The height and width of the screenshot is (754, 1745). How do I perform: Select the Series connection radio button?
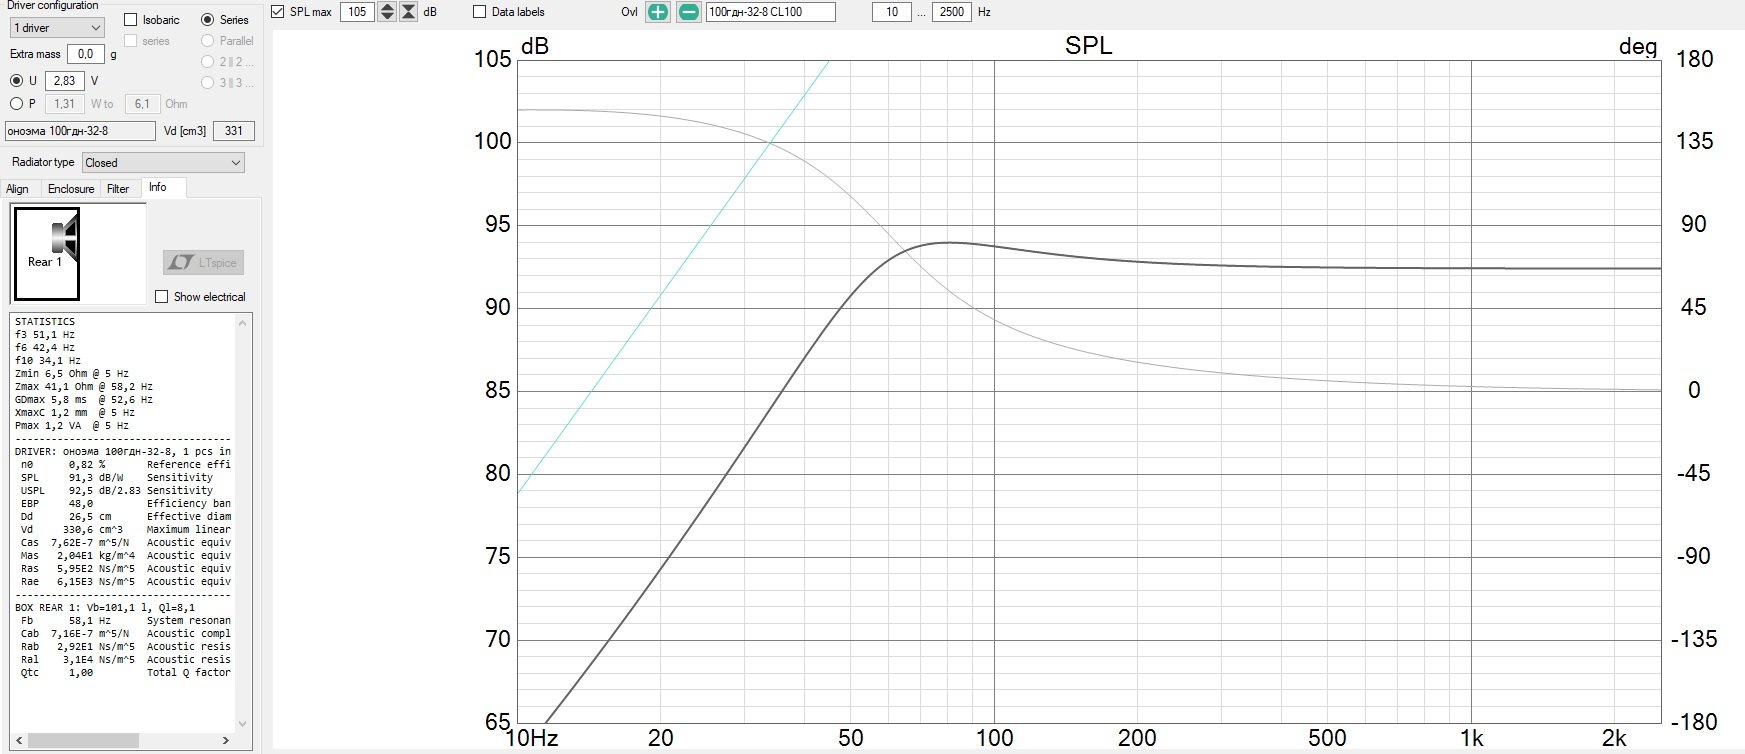[207, 20]
